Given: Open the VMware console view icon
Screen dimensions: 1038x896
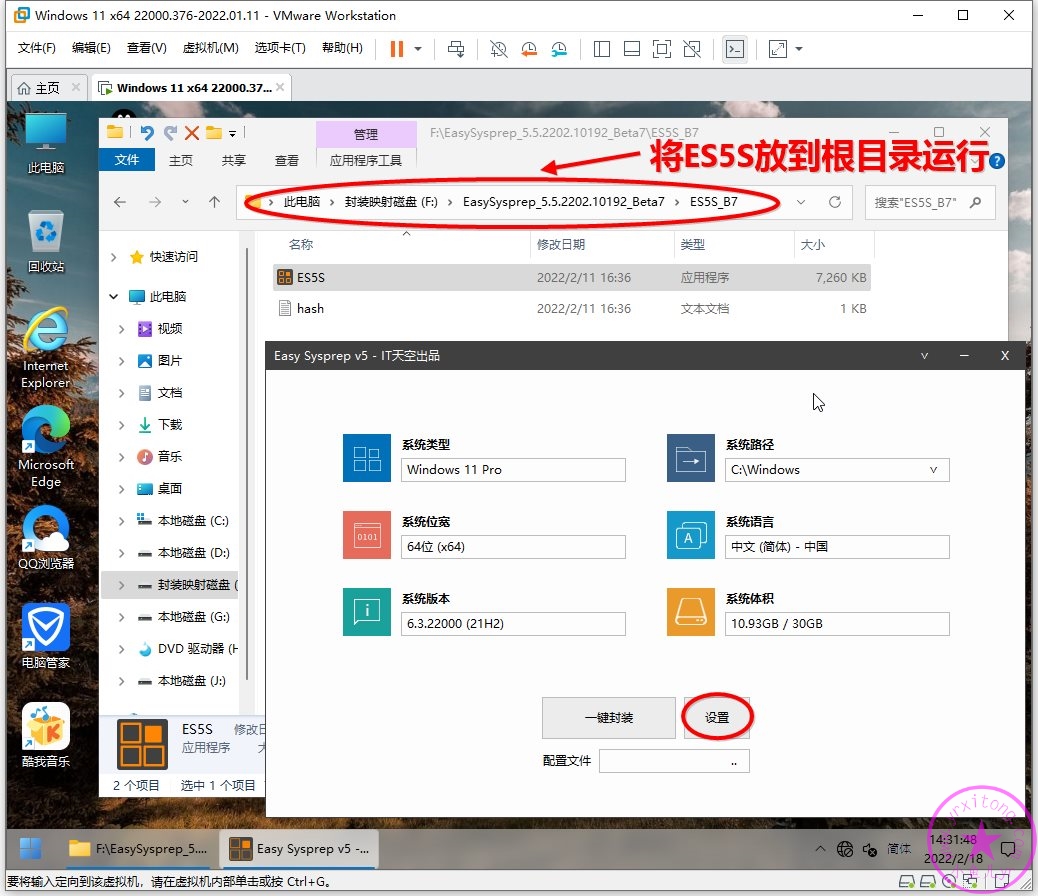Looking at the screenshot, I should (735, 49).
